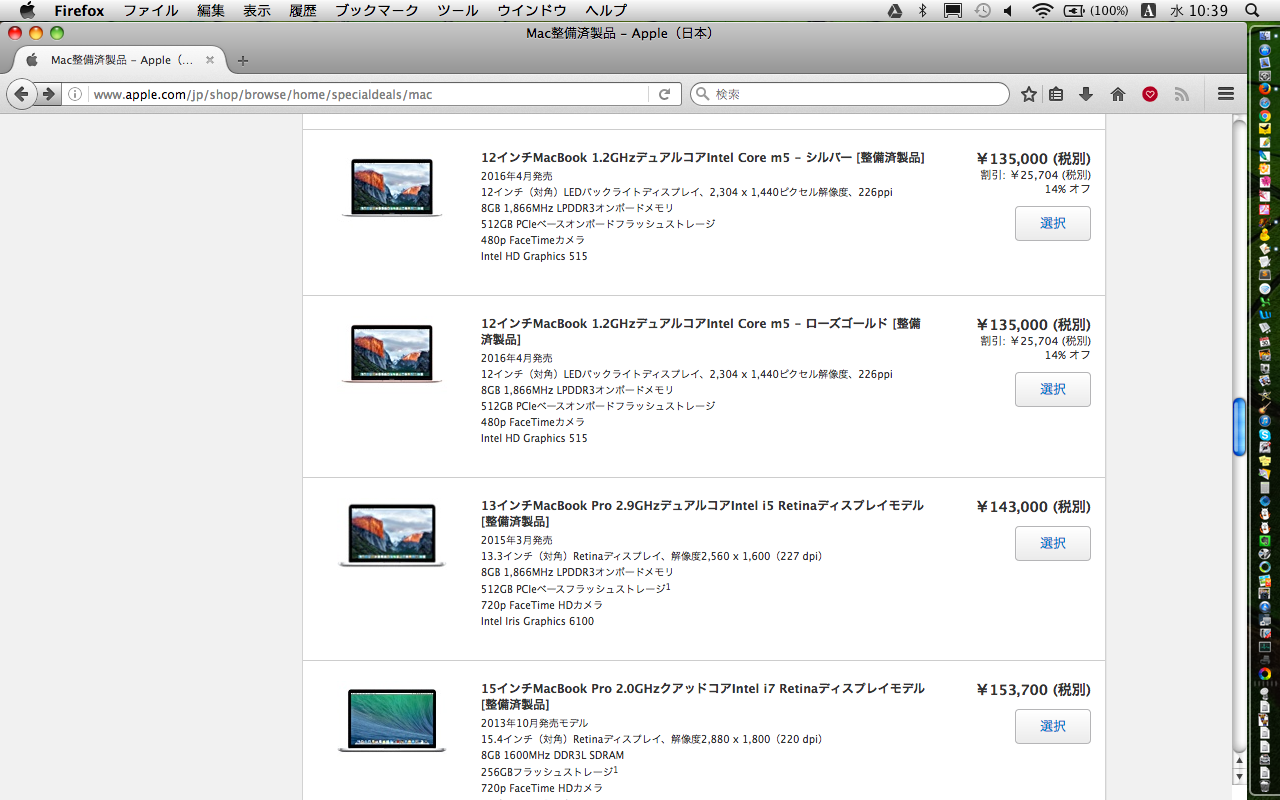The height and width of the screenshot is (800, 1280).
Task: Click the ¥153,700 (税別) price text
Action: tap(1033, 690)
